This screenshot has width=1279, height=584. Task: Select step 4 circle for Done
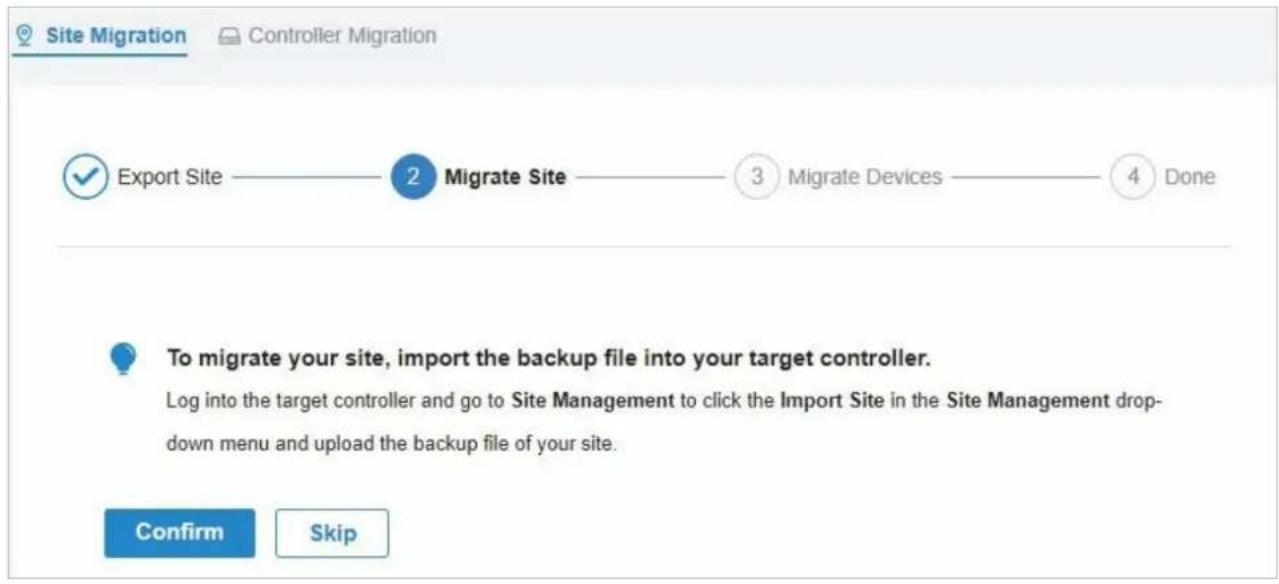pyautogui.click(x=1133, y=178)
